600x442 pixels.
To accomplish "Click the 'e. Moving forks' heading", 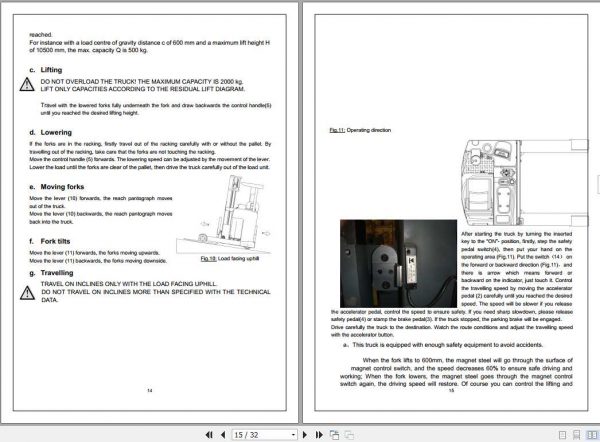I will [57, 187].
